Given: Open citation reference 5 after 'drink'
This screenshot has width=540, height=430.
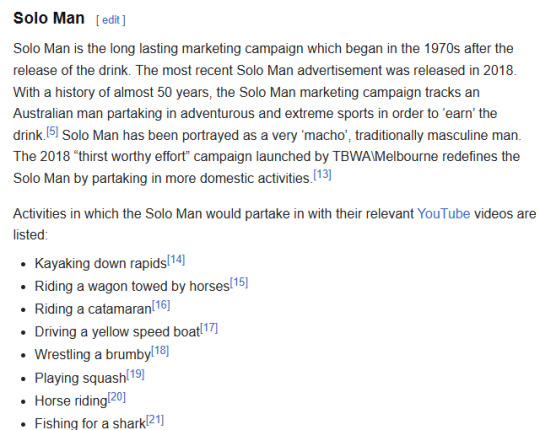Looking at the screenshot, I should tap(52, 132).
